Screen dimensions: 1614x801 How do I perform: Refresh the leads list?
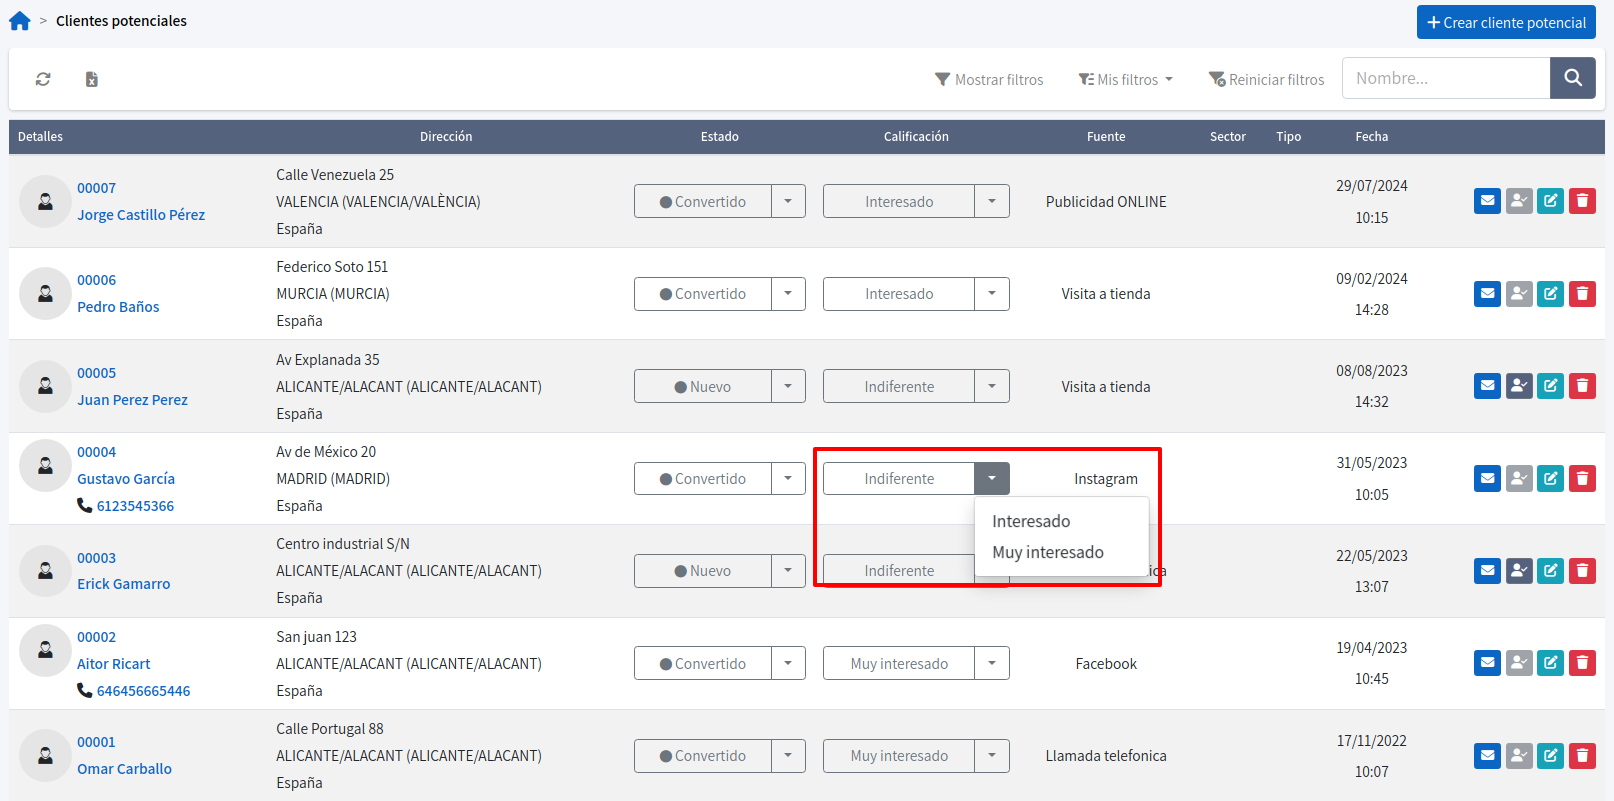[43, 79]
